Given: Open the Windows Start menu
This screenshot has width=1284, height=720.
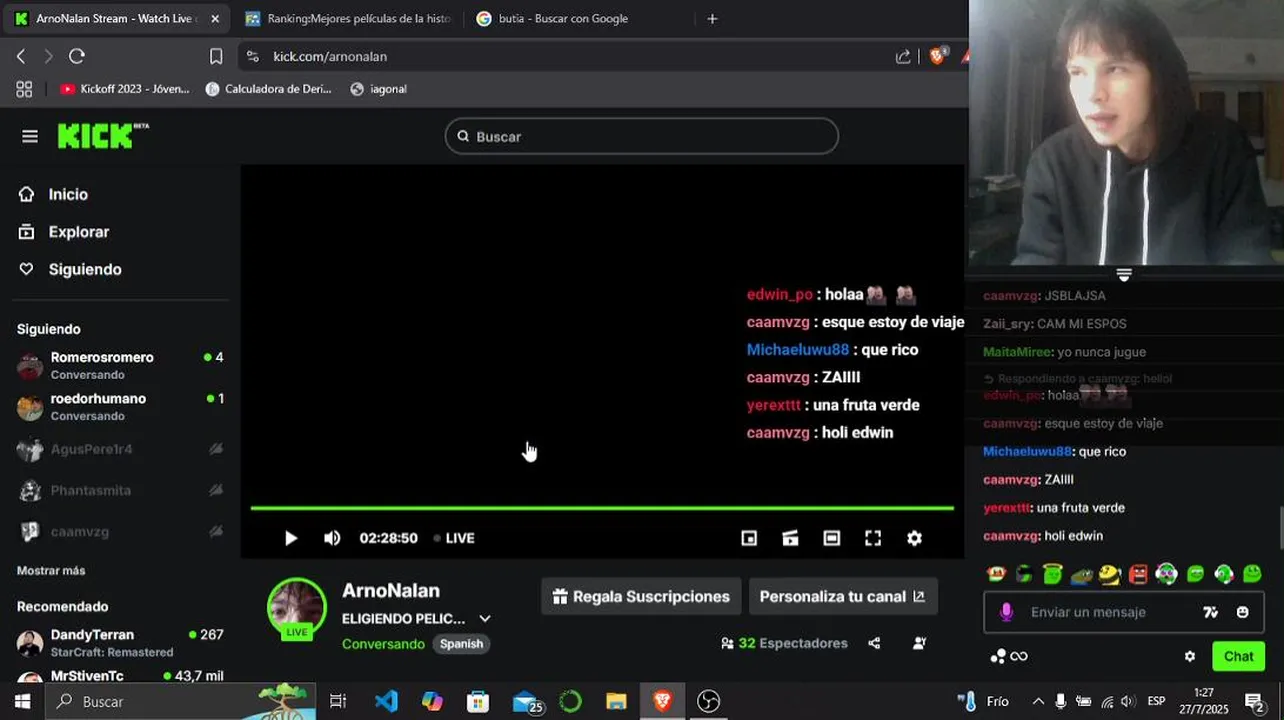Looking at the screenshot, I should point(22,701).
